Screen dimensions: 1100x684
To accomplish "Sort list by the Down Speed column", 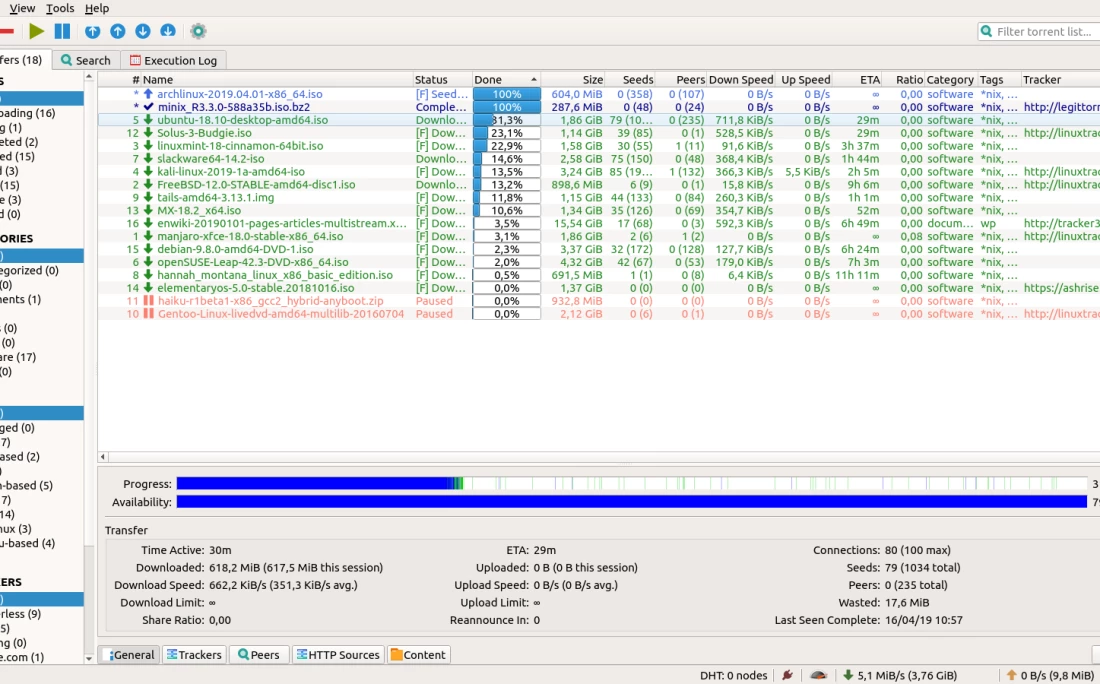I will [x=740, y=80].
